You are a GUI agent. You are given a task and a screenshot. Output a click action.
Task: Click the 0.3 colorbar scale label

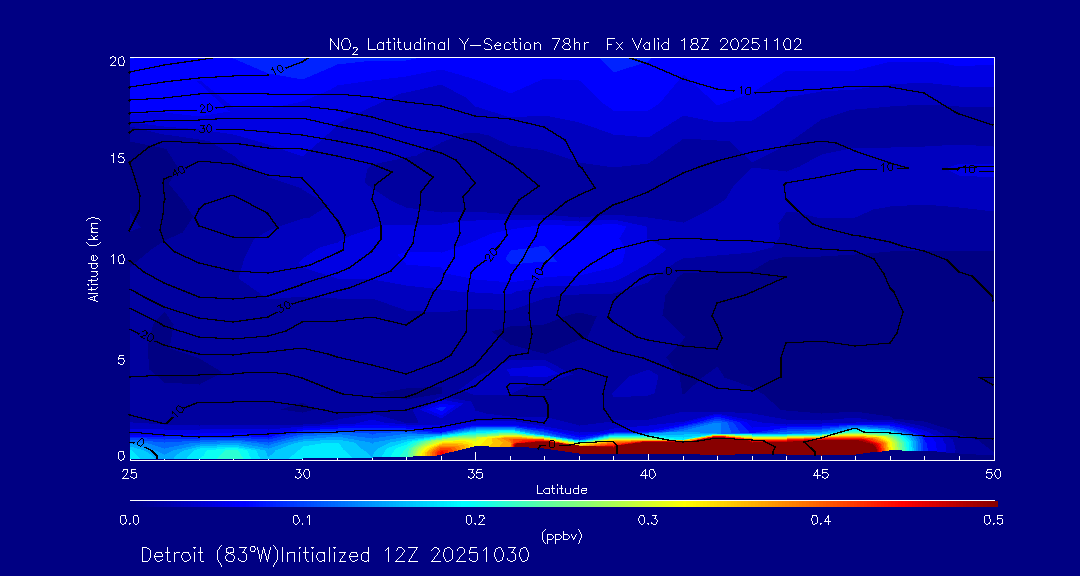point(648,520)
